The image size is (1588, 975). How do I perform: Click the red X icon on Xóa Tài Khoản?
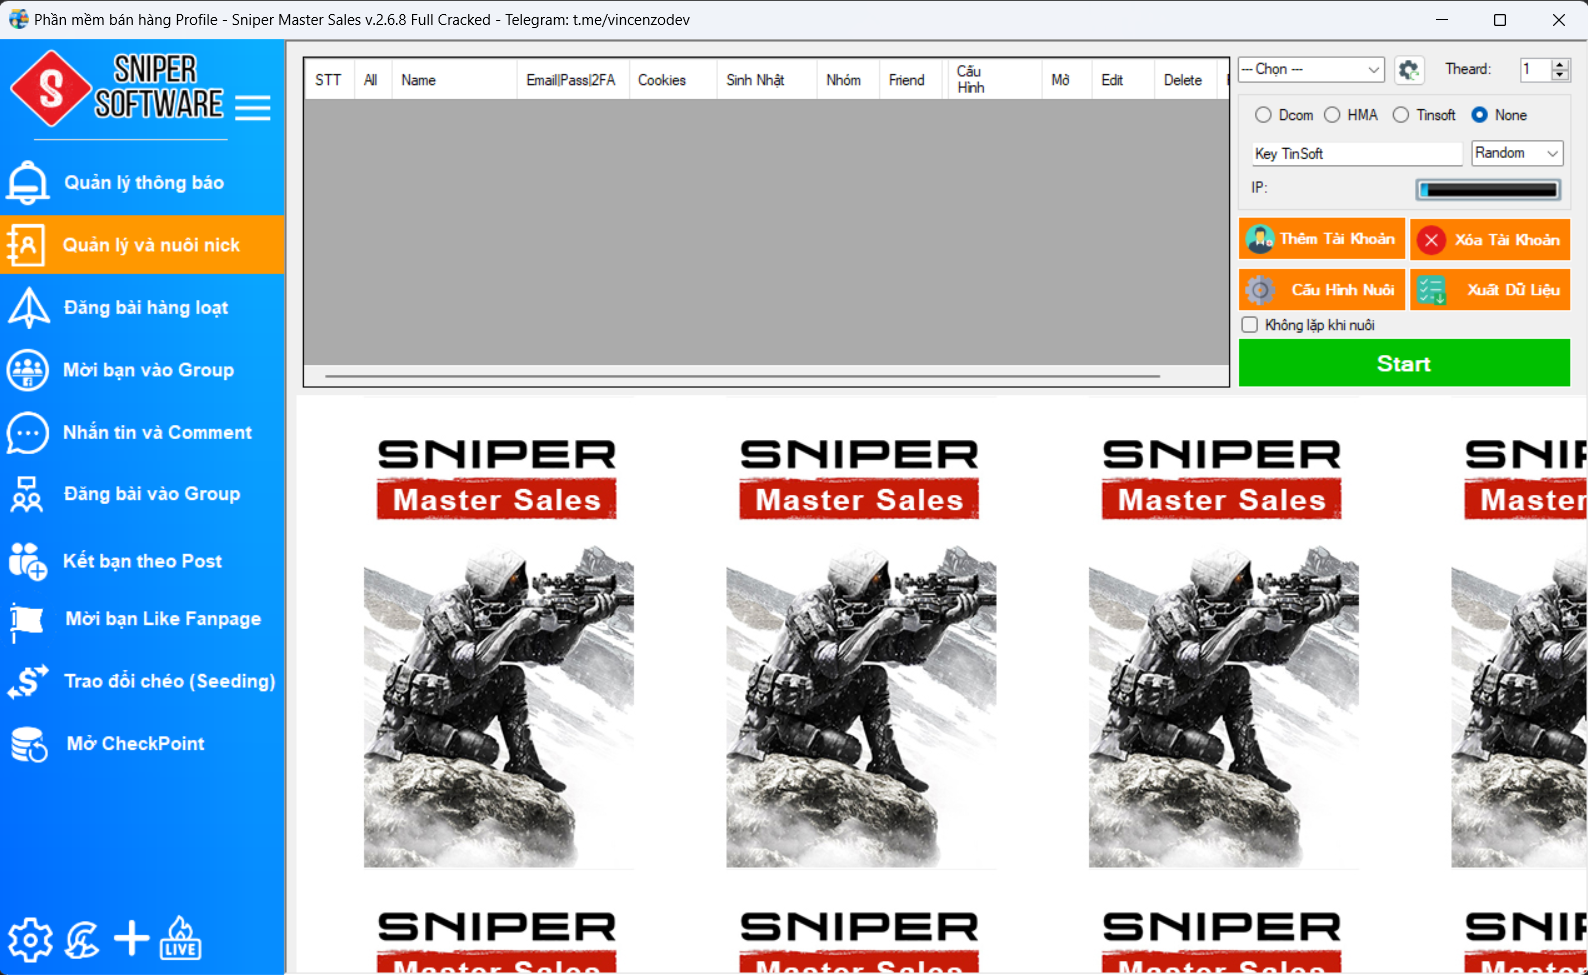(1431, 240)
